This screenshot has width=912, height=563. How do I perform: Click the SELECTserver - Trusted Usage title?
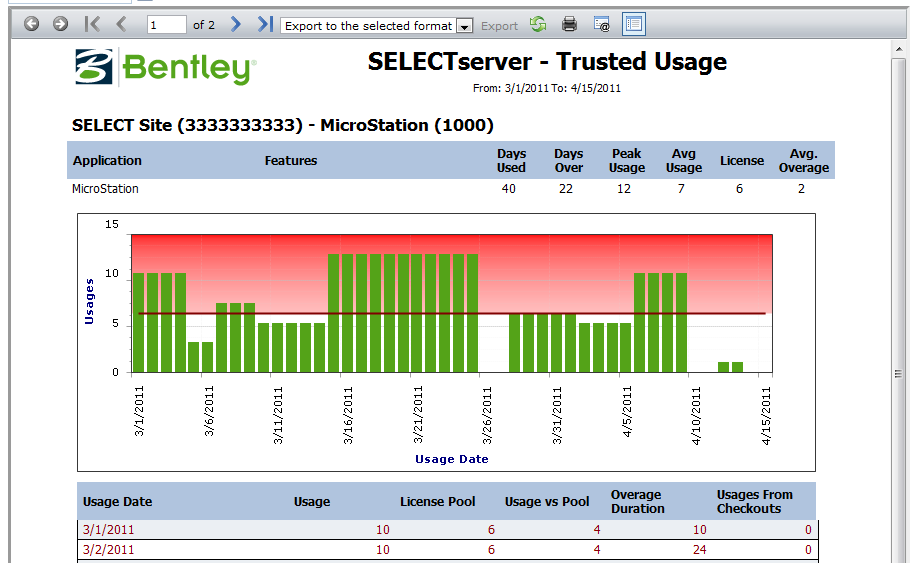coord(547,62)
